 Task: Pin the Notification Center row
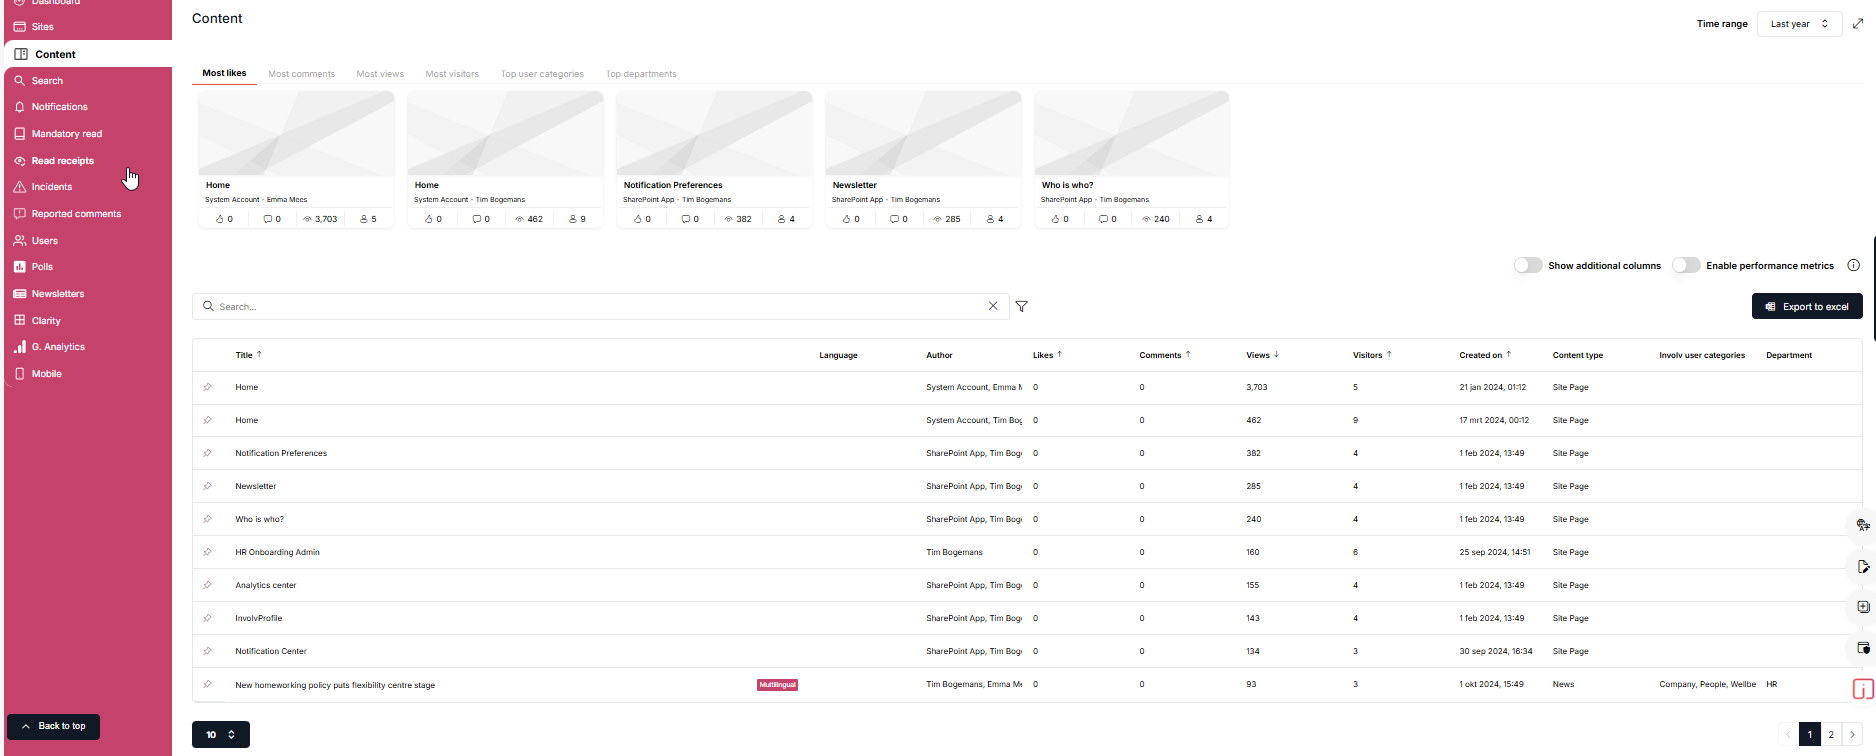point(207,651)
